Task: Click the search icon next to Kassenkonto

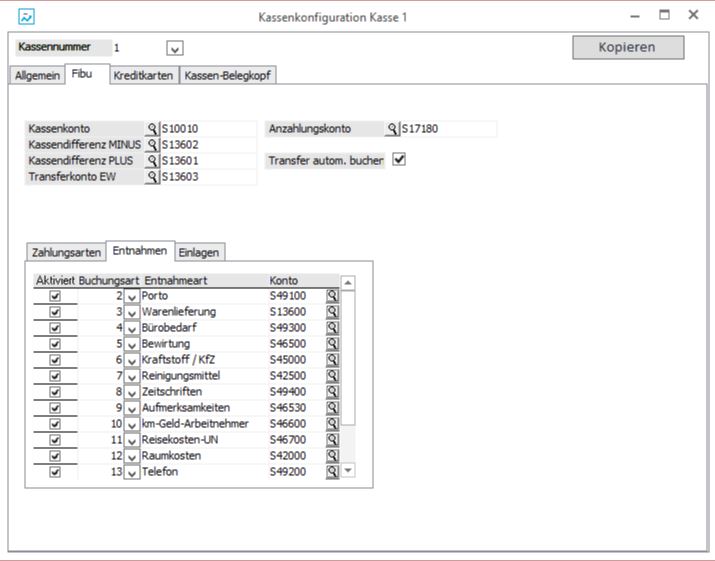Action: pyautogui.click(x=153, y=129)
